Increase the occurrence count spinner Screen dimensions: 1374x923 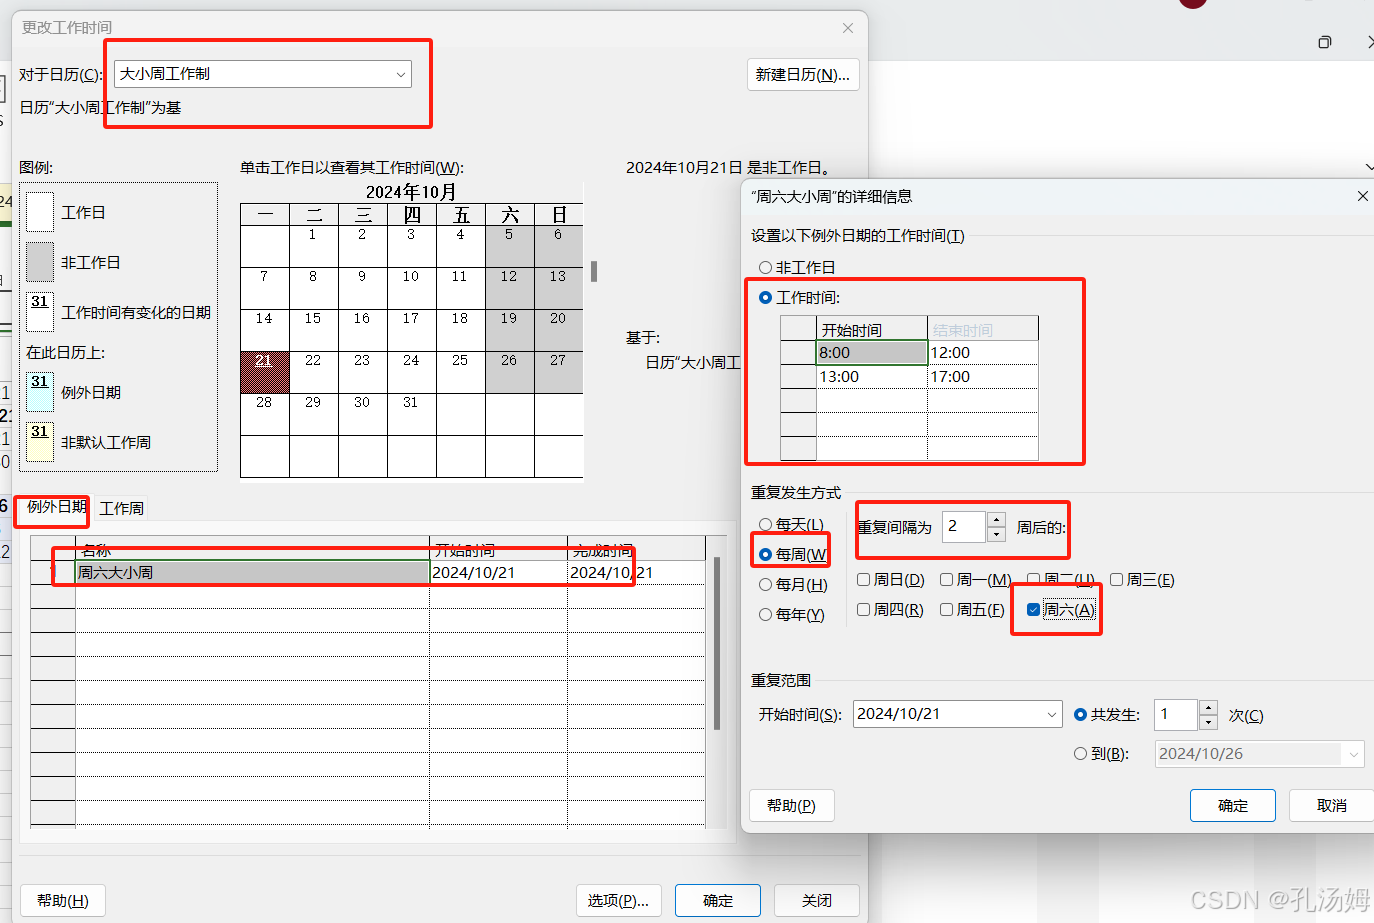1208,708
